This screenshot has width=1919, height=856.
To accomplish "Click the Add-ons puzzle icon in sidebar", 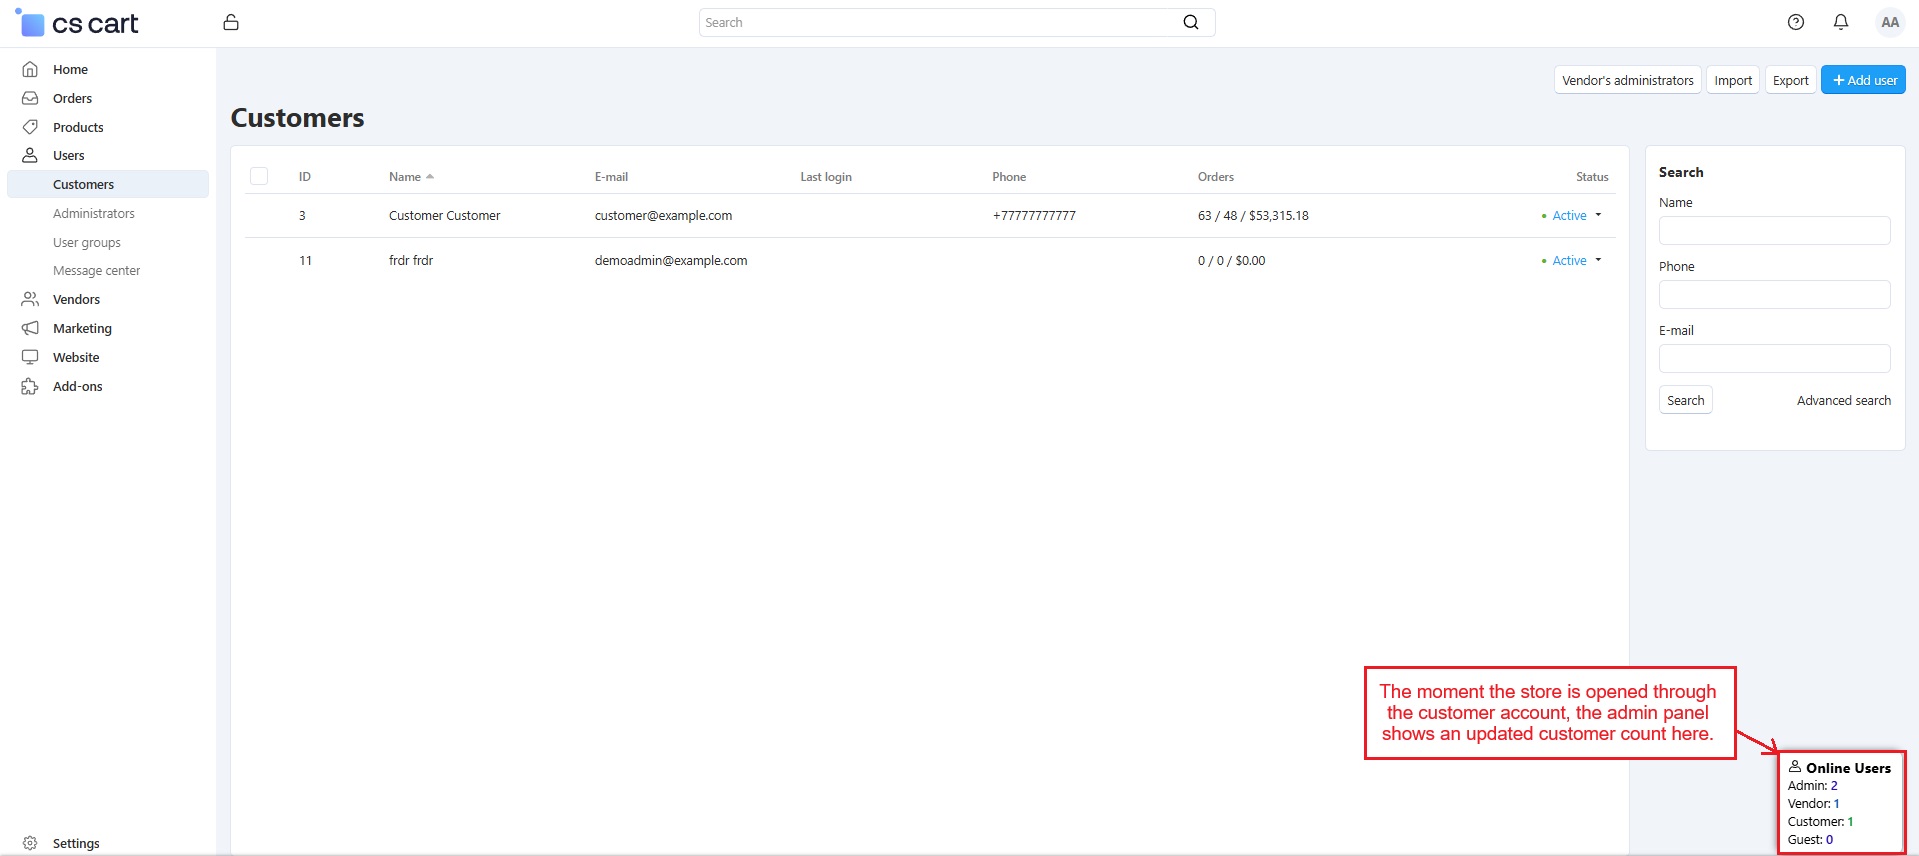I will tap(30, 386).
